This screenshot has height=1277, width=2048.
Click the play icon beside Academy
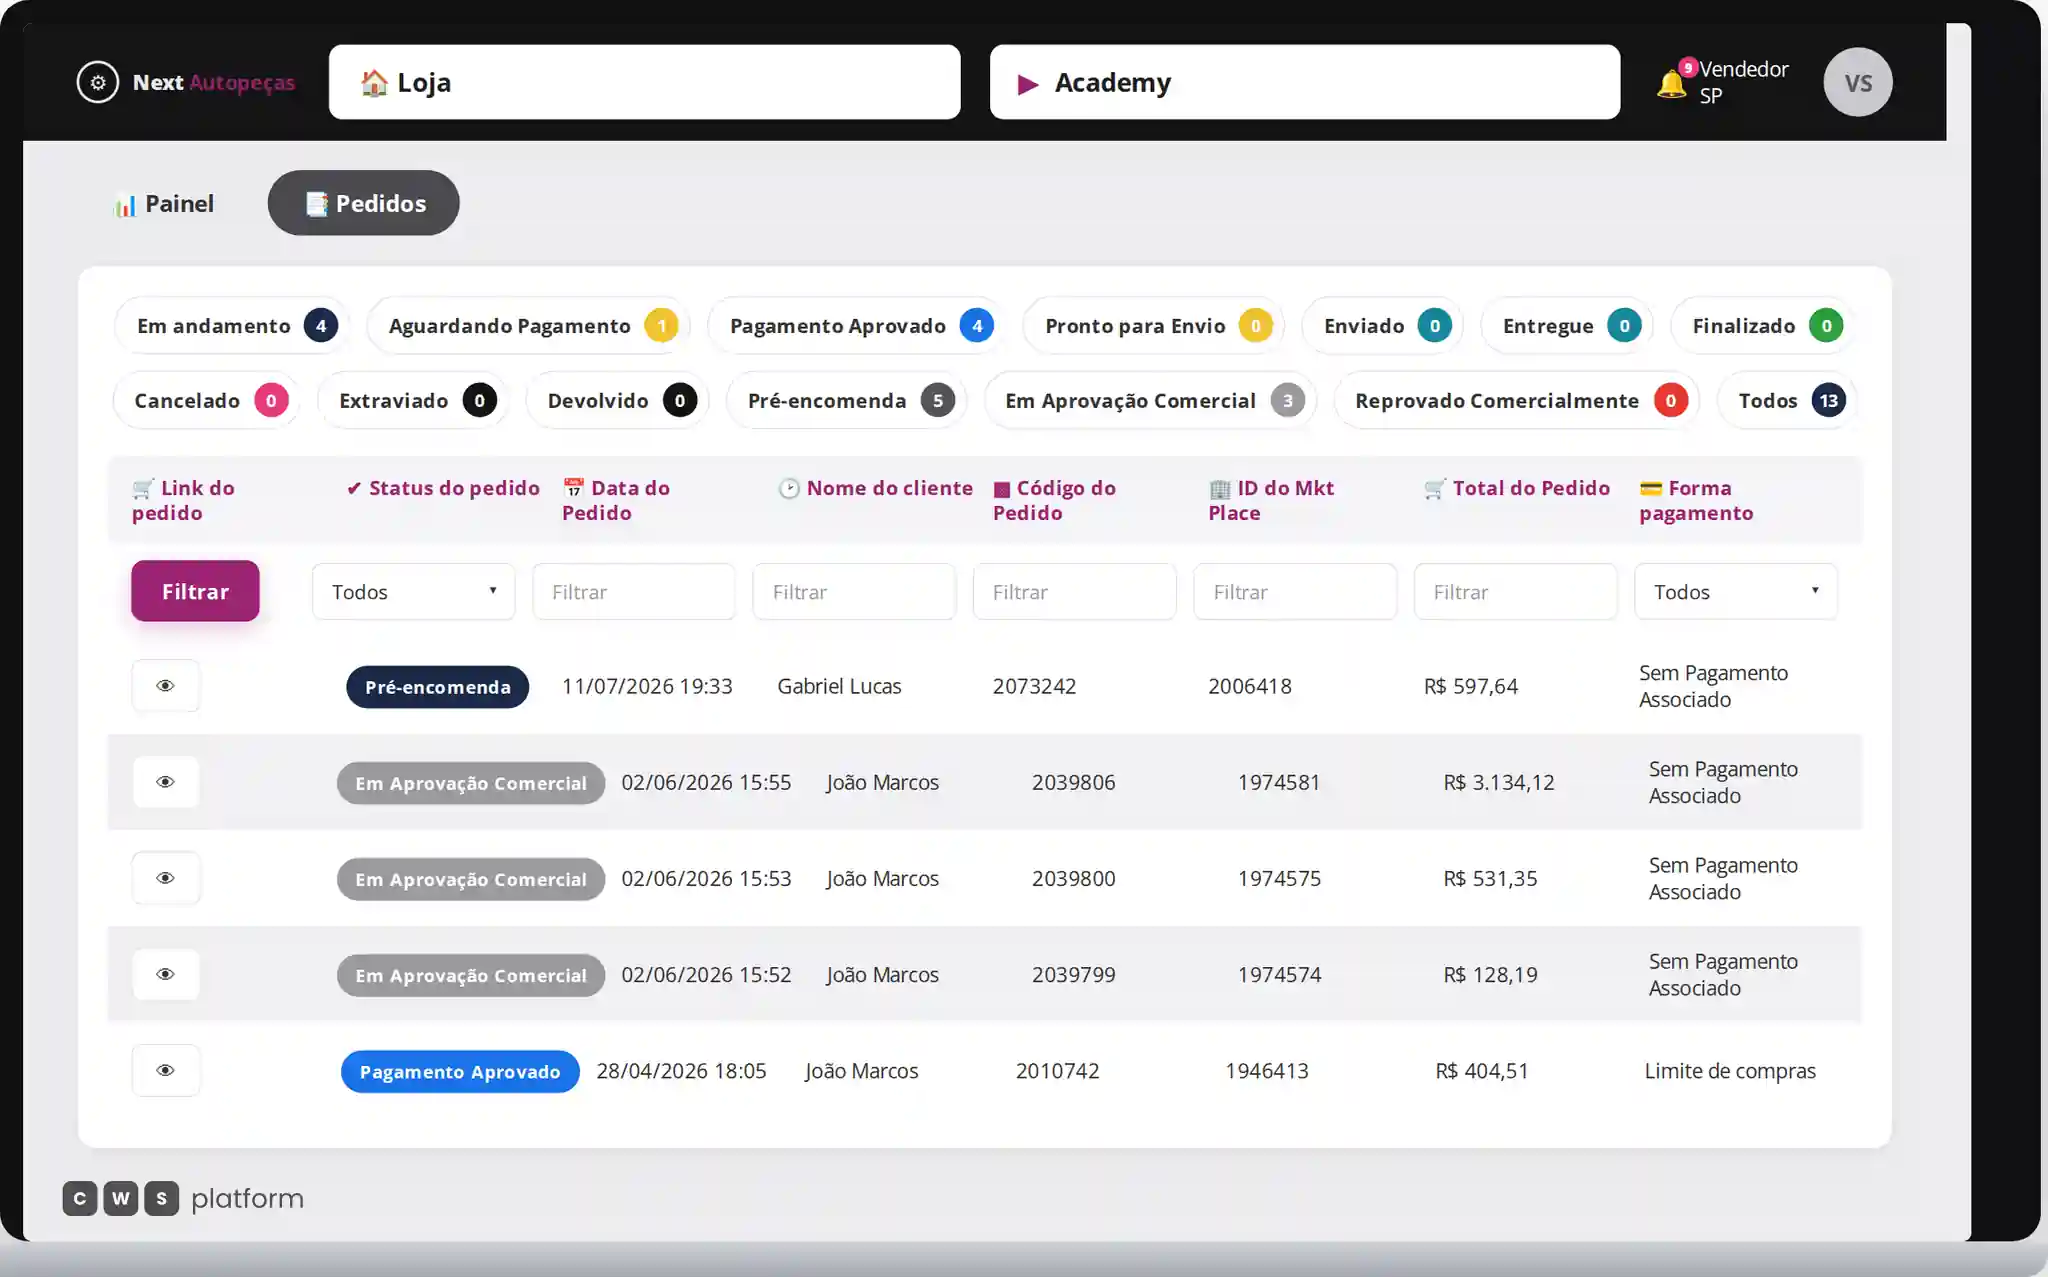(x=1028, y=84)
